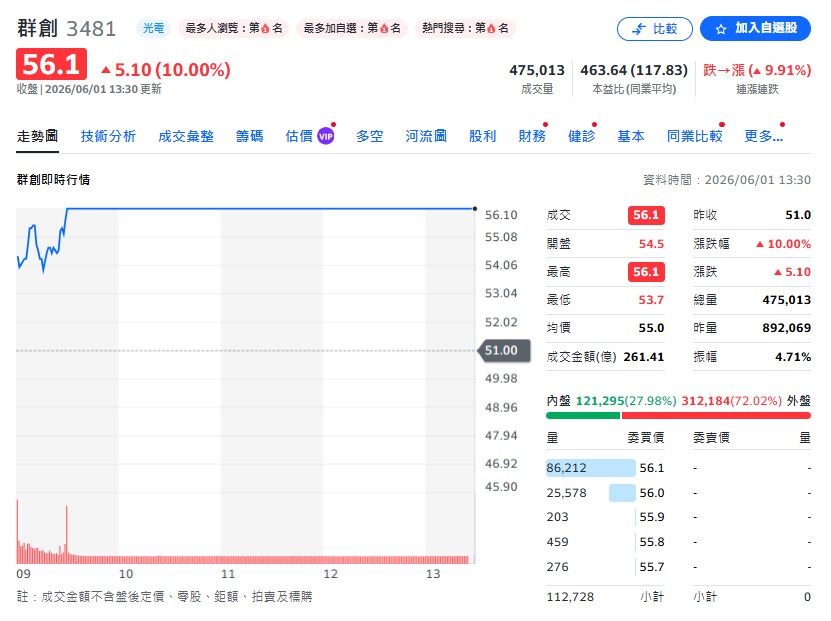Open the 光電 industry tag
The height and width of the screenshot is (621, 831).
click(153, 28)
